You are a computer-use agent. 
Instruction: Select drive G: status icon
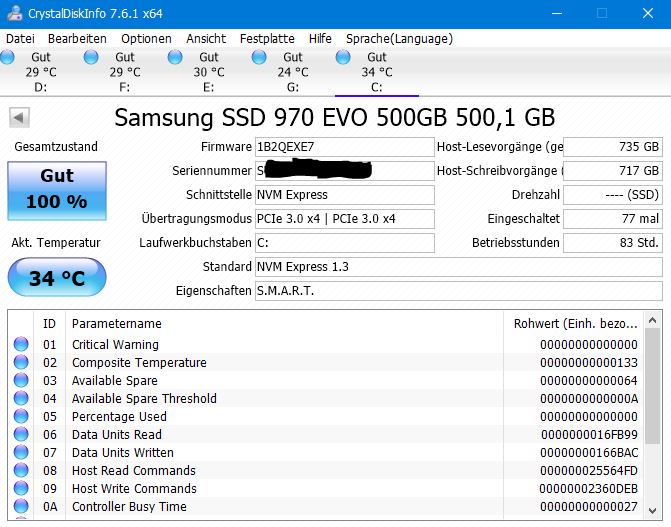(x=258, y=57)
